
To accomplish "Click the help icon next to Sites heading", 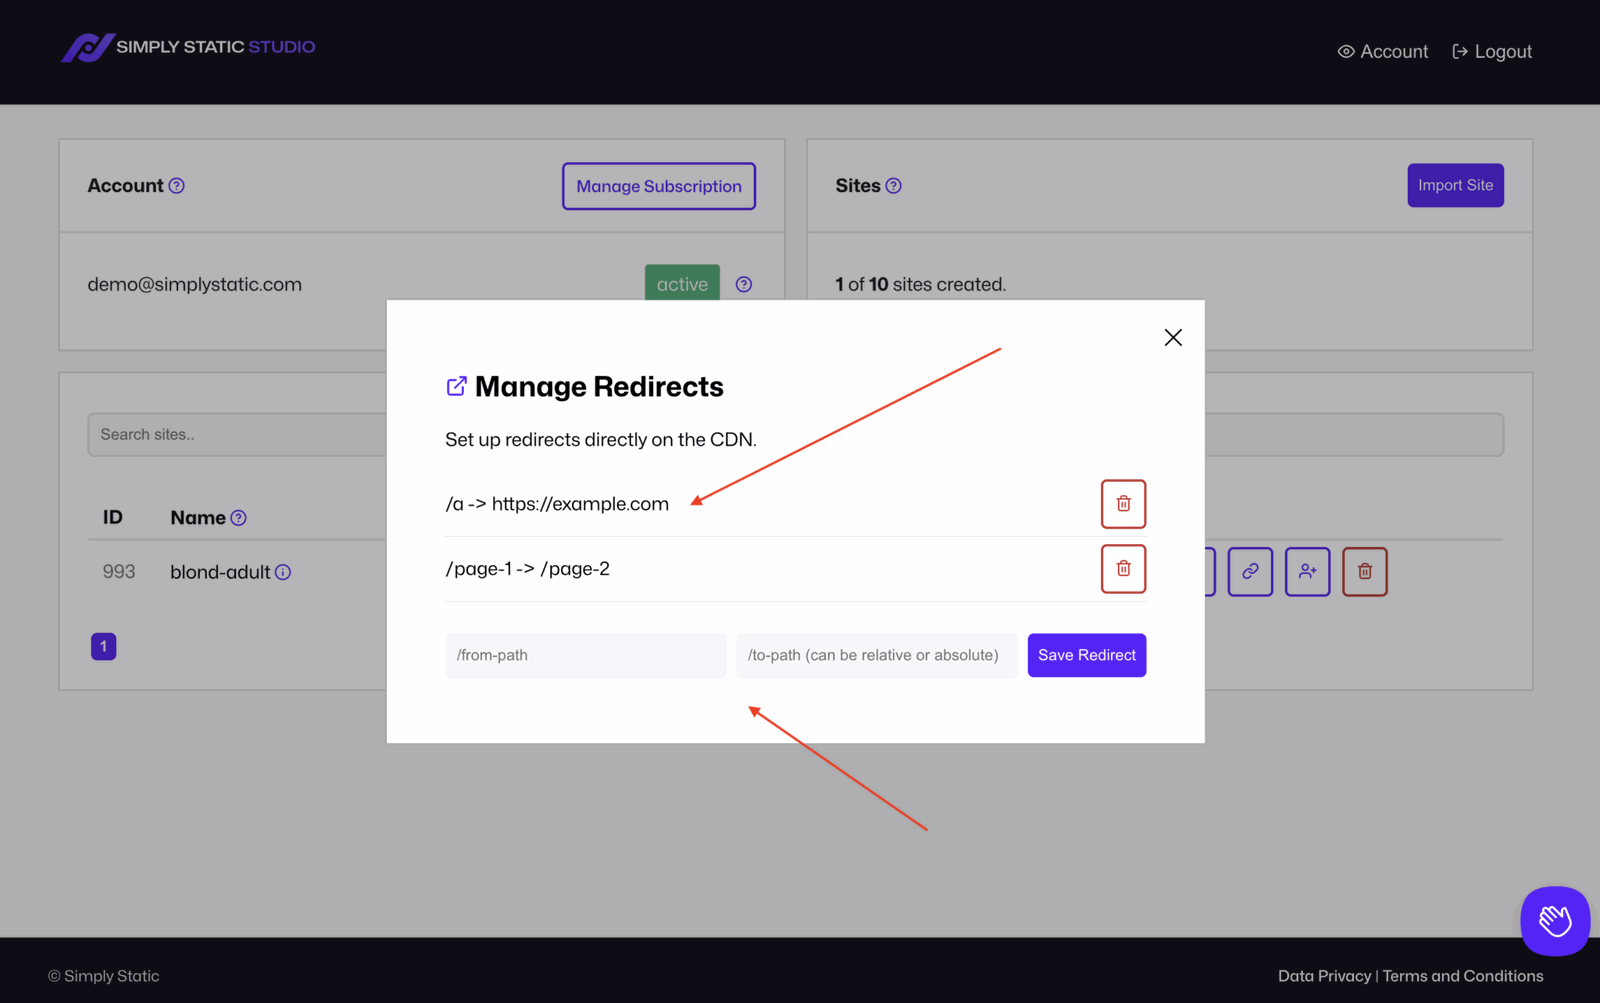I will [x=894, y=185].
